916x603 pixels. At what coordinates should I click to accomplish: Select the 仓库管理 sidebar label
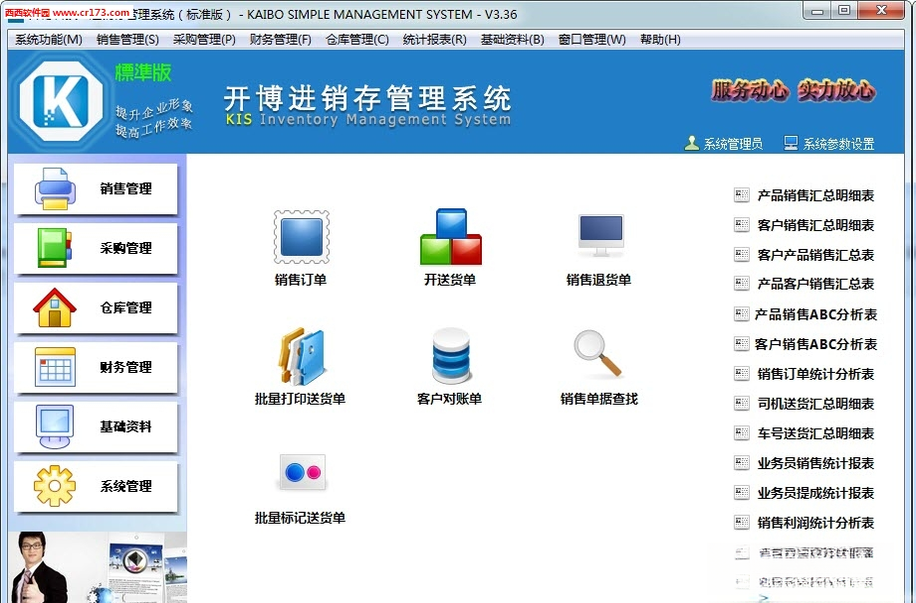(126, 308)
